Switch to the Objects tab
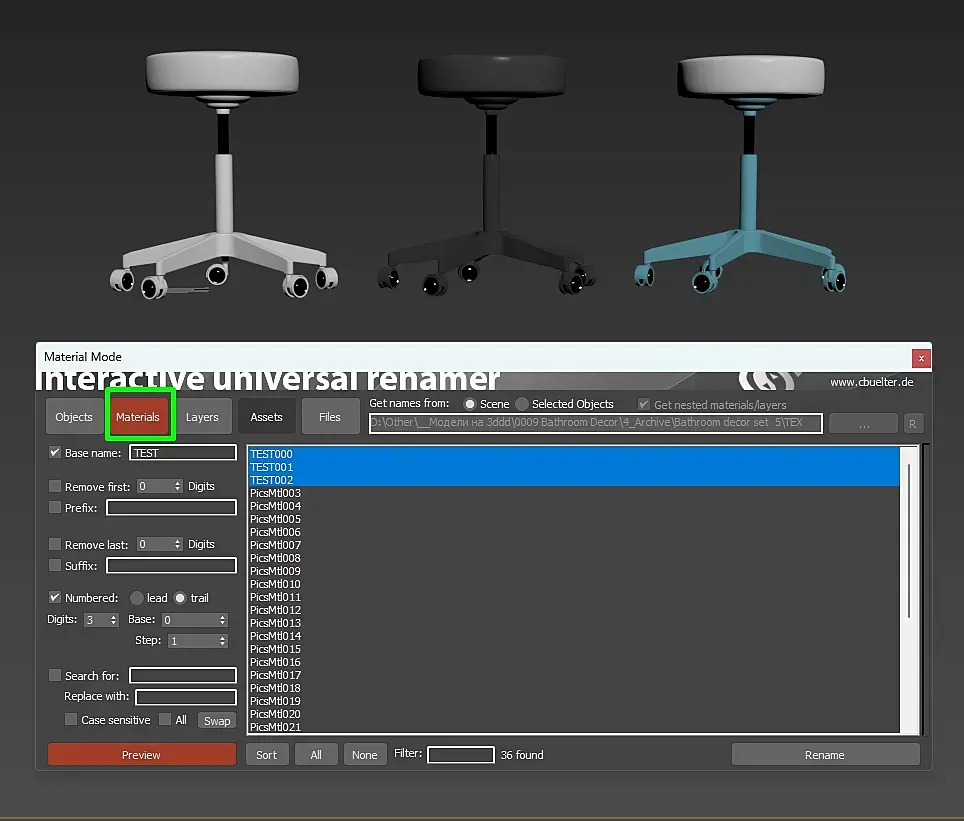 tap(74, 416)
